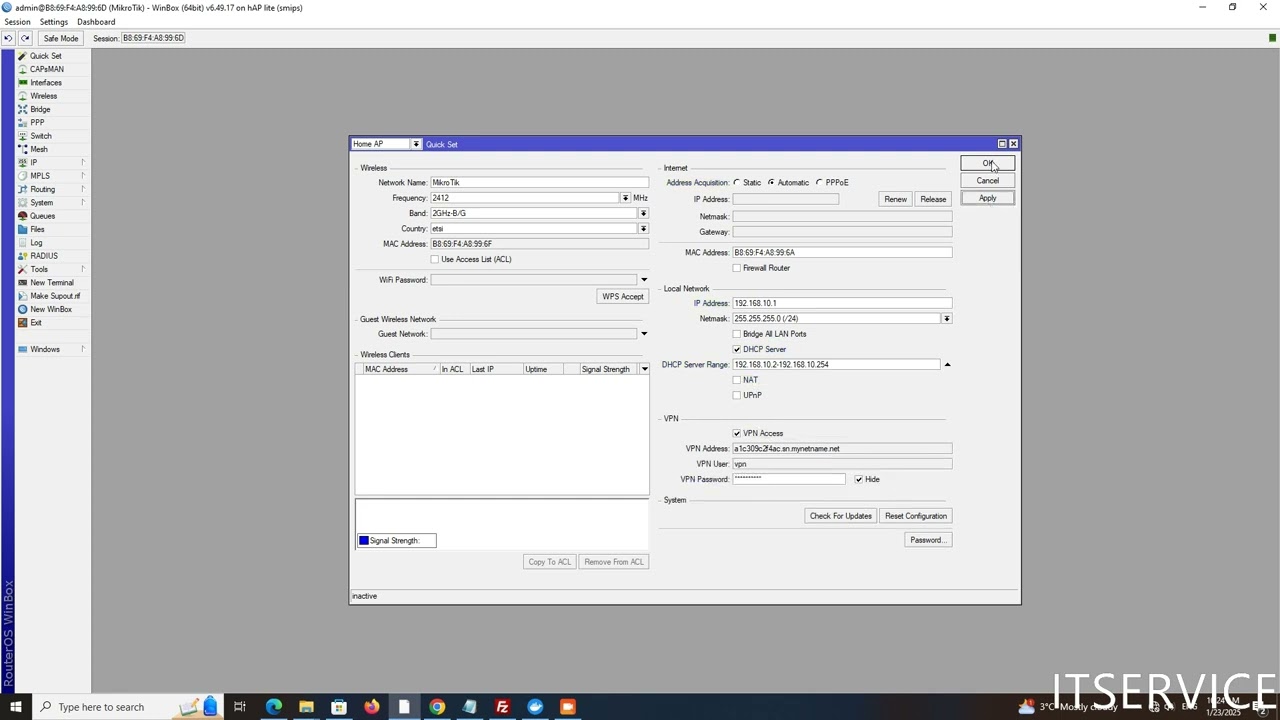Screen dimensions: 1280x720
Task: Select Automatic address acquisition
Action: point(771,183)
